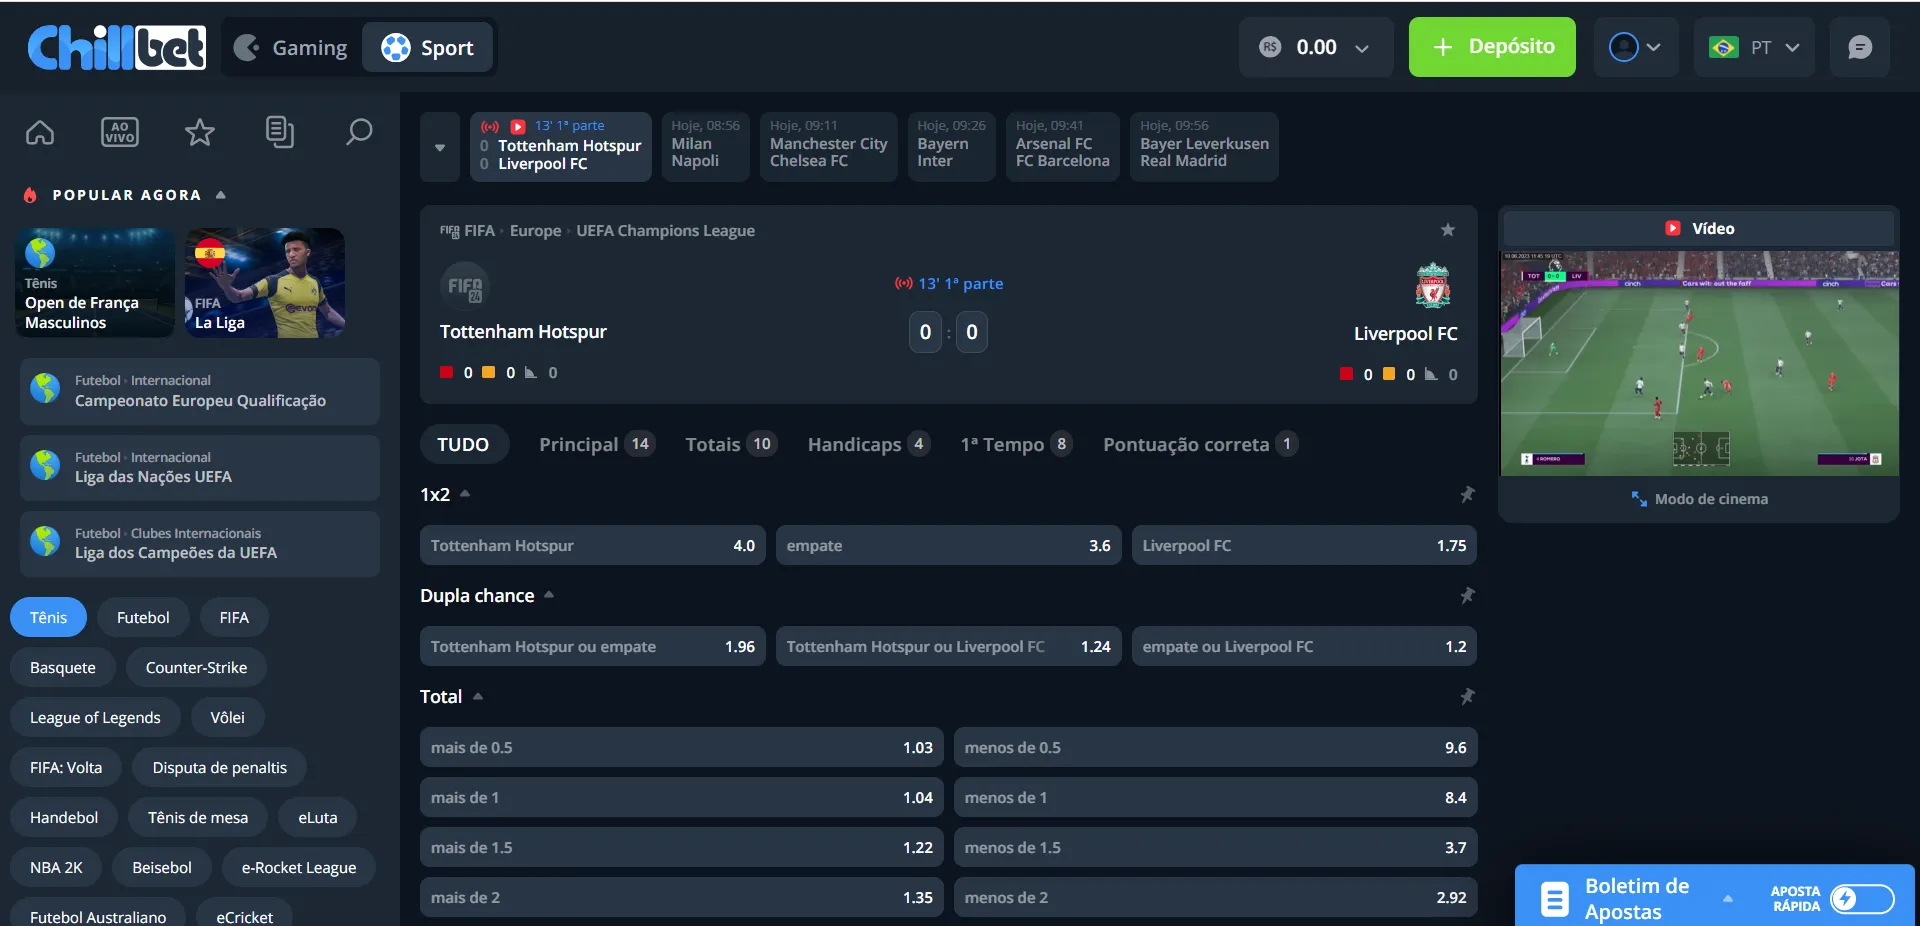Open the search magnifier icon
This screenshot has width=1920, height=926.
[359, 132]
